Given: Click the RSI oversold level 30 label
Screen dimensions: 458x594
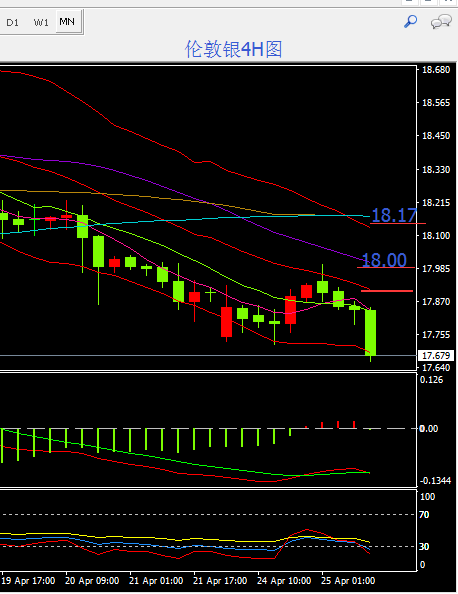Looking at the screenshot, I should [424, 546].
